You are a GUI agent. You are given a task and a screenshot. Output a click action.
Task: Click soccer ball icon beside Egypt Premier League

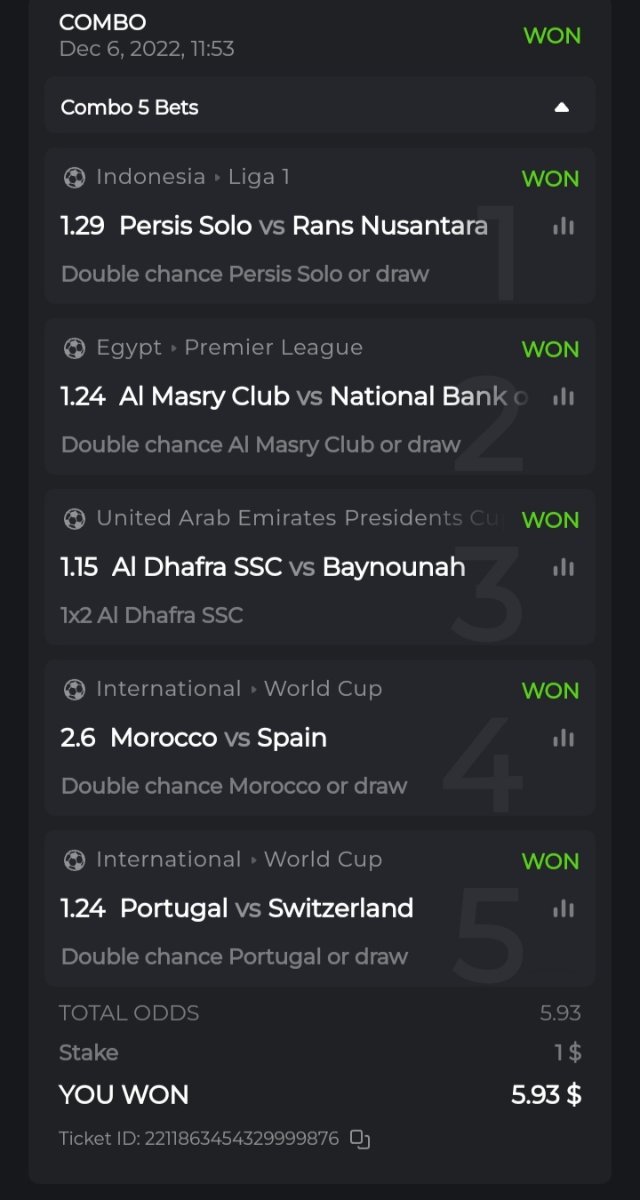[75, 348]
